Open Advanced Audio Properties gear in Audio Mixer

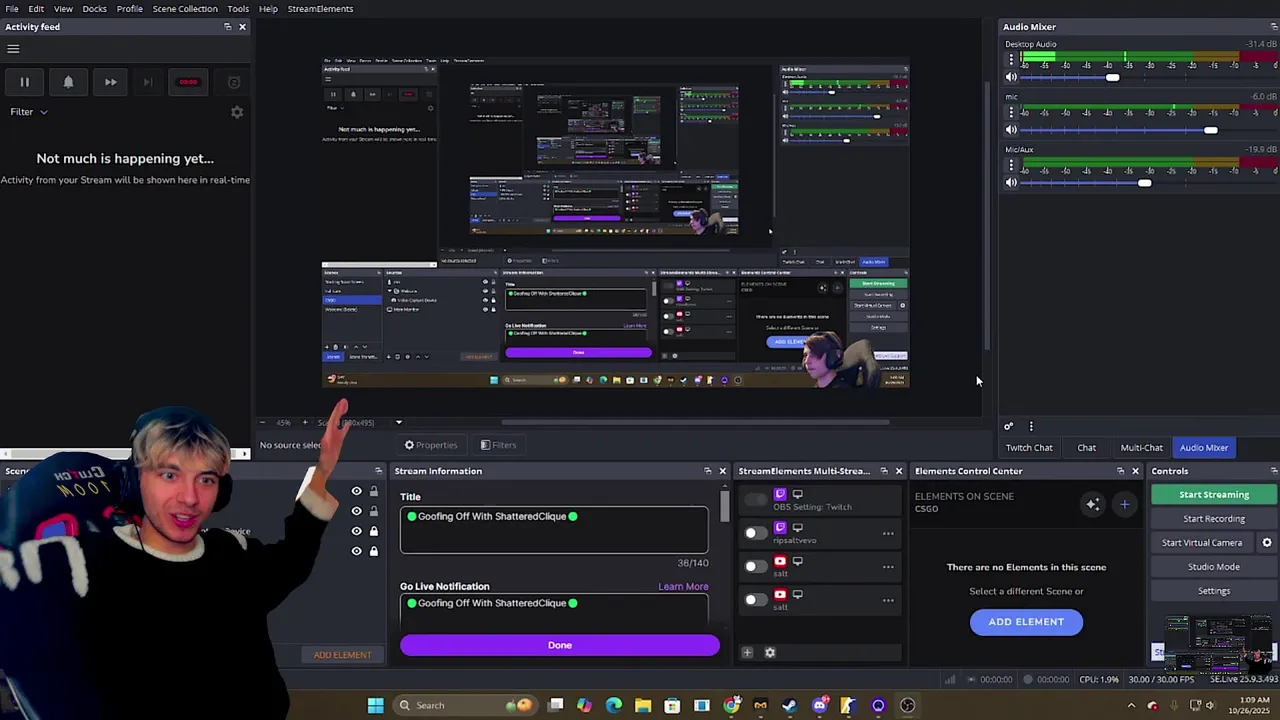coord(1008,427)
